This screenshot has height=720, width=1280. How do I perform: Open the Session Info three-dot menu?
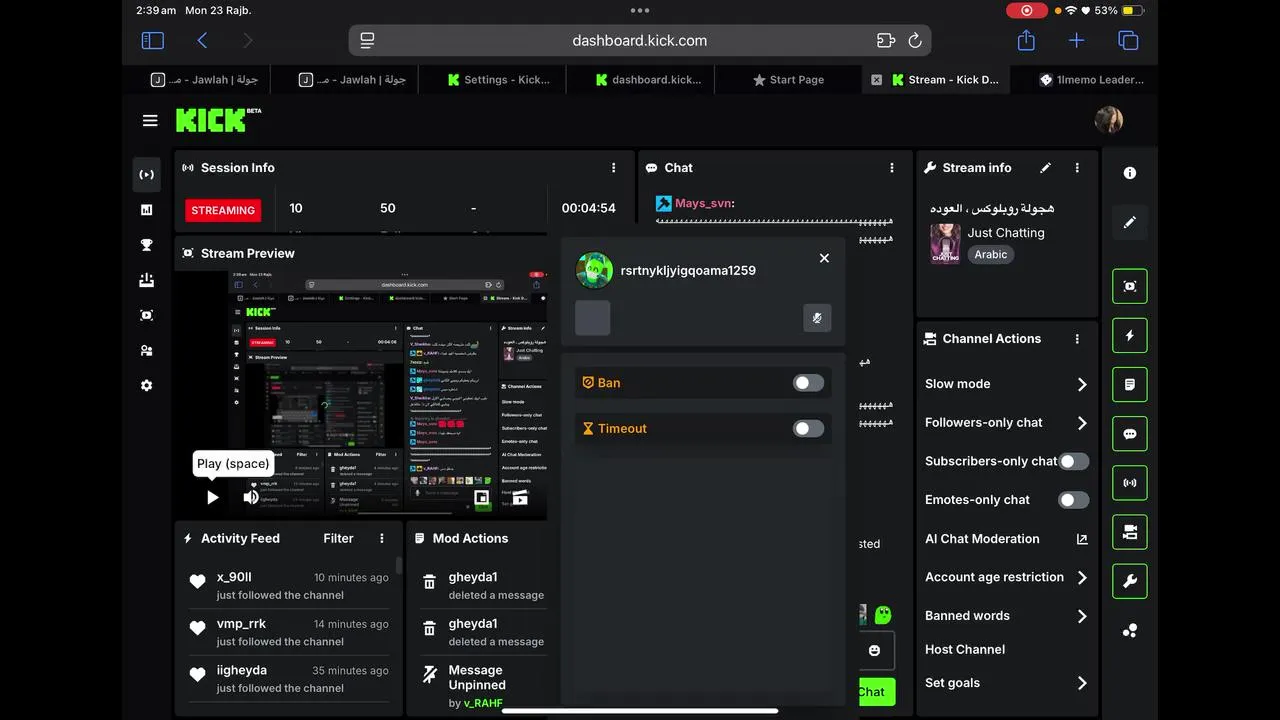point(614,168)
